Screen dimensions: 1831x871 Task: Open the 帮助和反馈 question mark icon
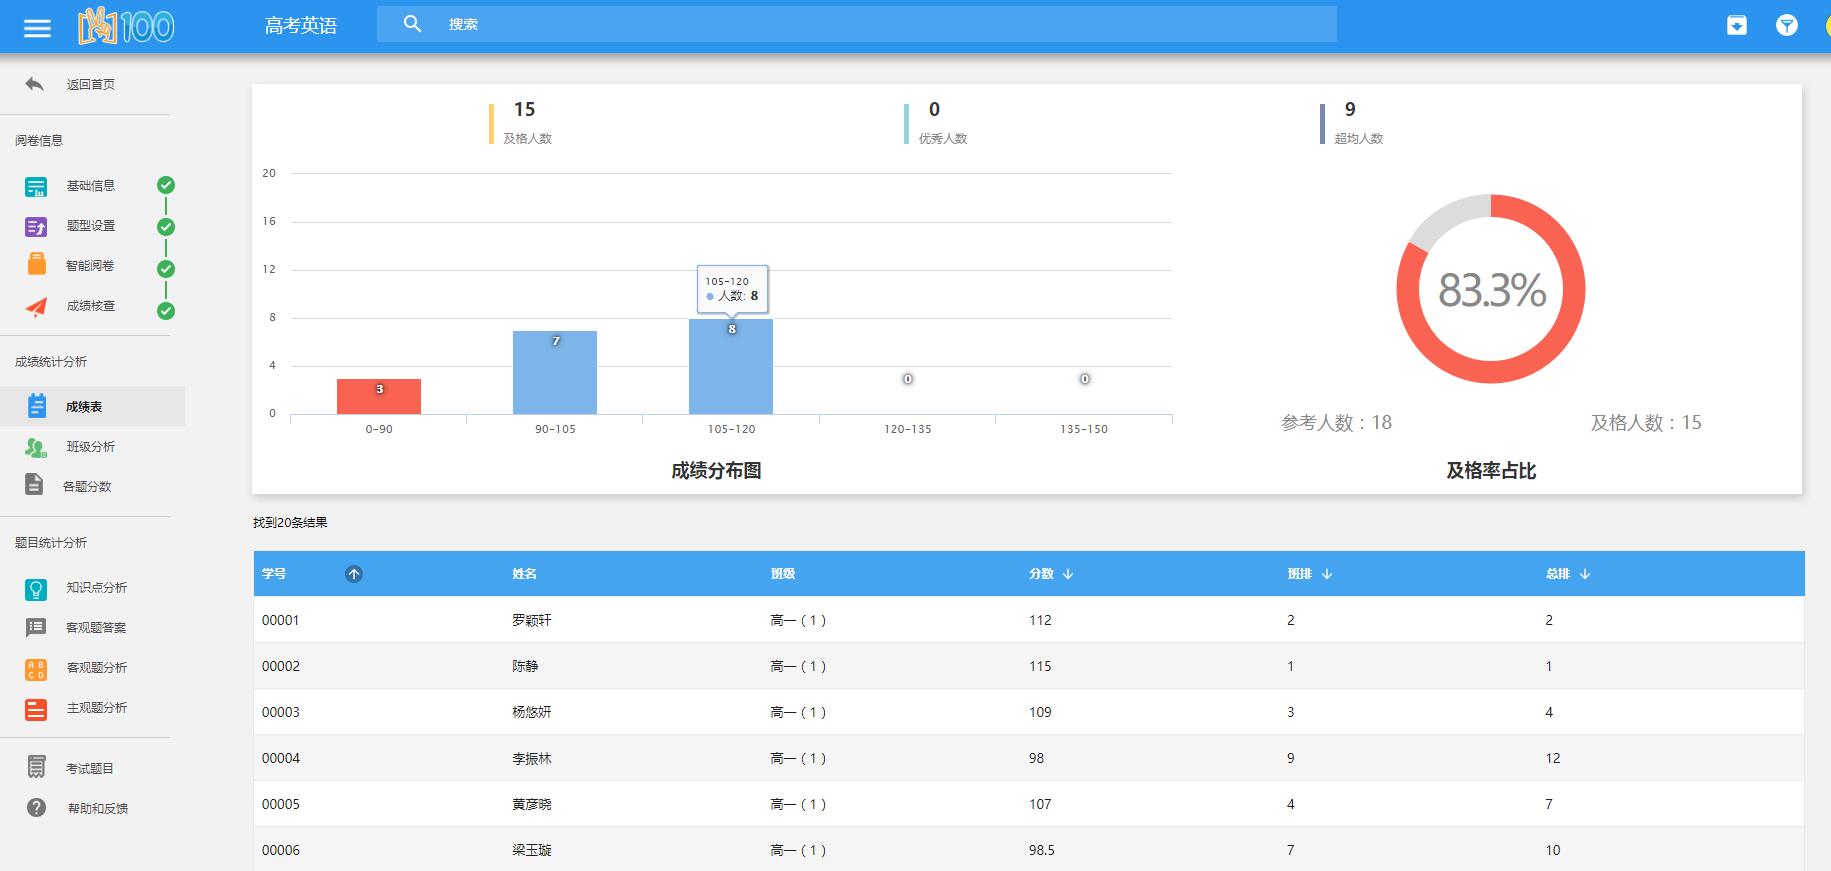tap(36, 808)
